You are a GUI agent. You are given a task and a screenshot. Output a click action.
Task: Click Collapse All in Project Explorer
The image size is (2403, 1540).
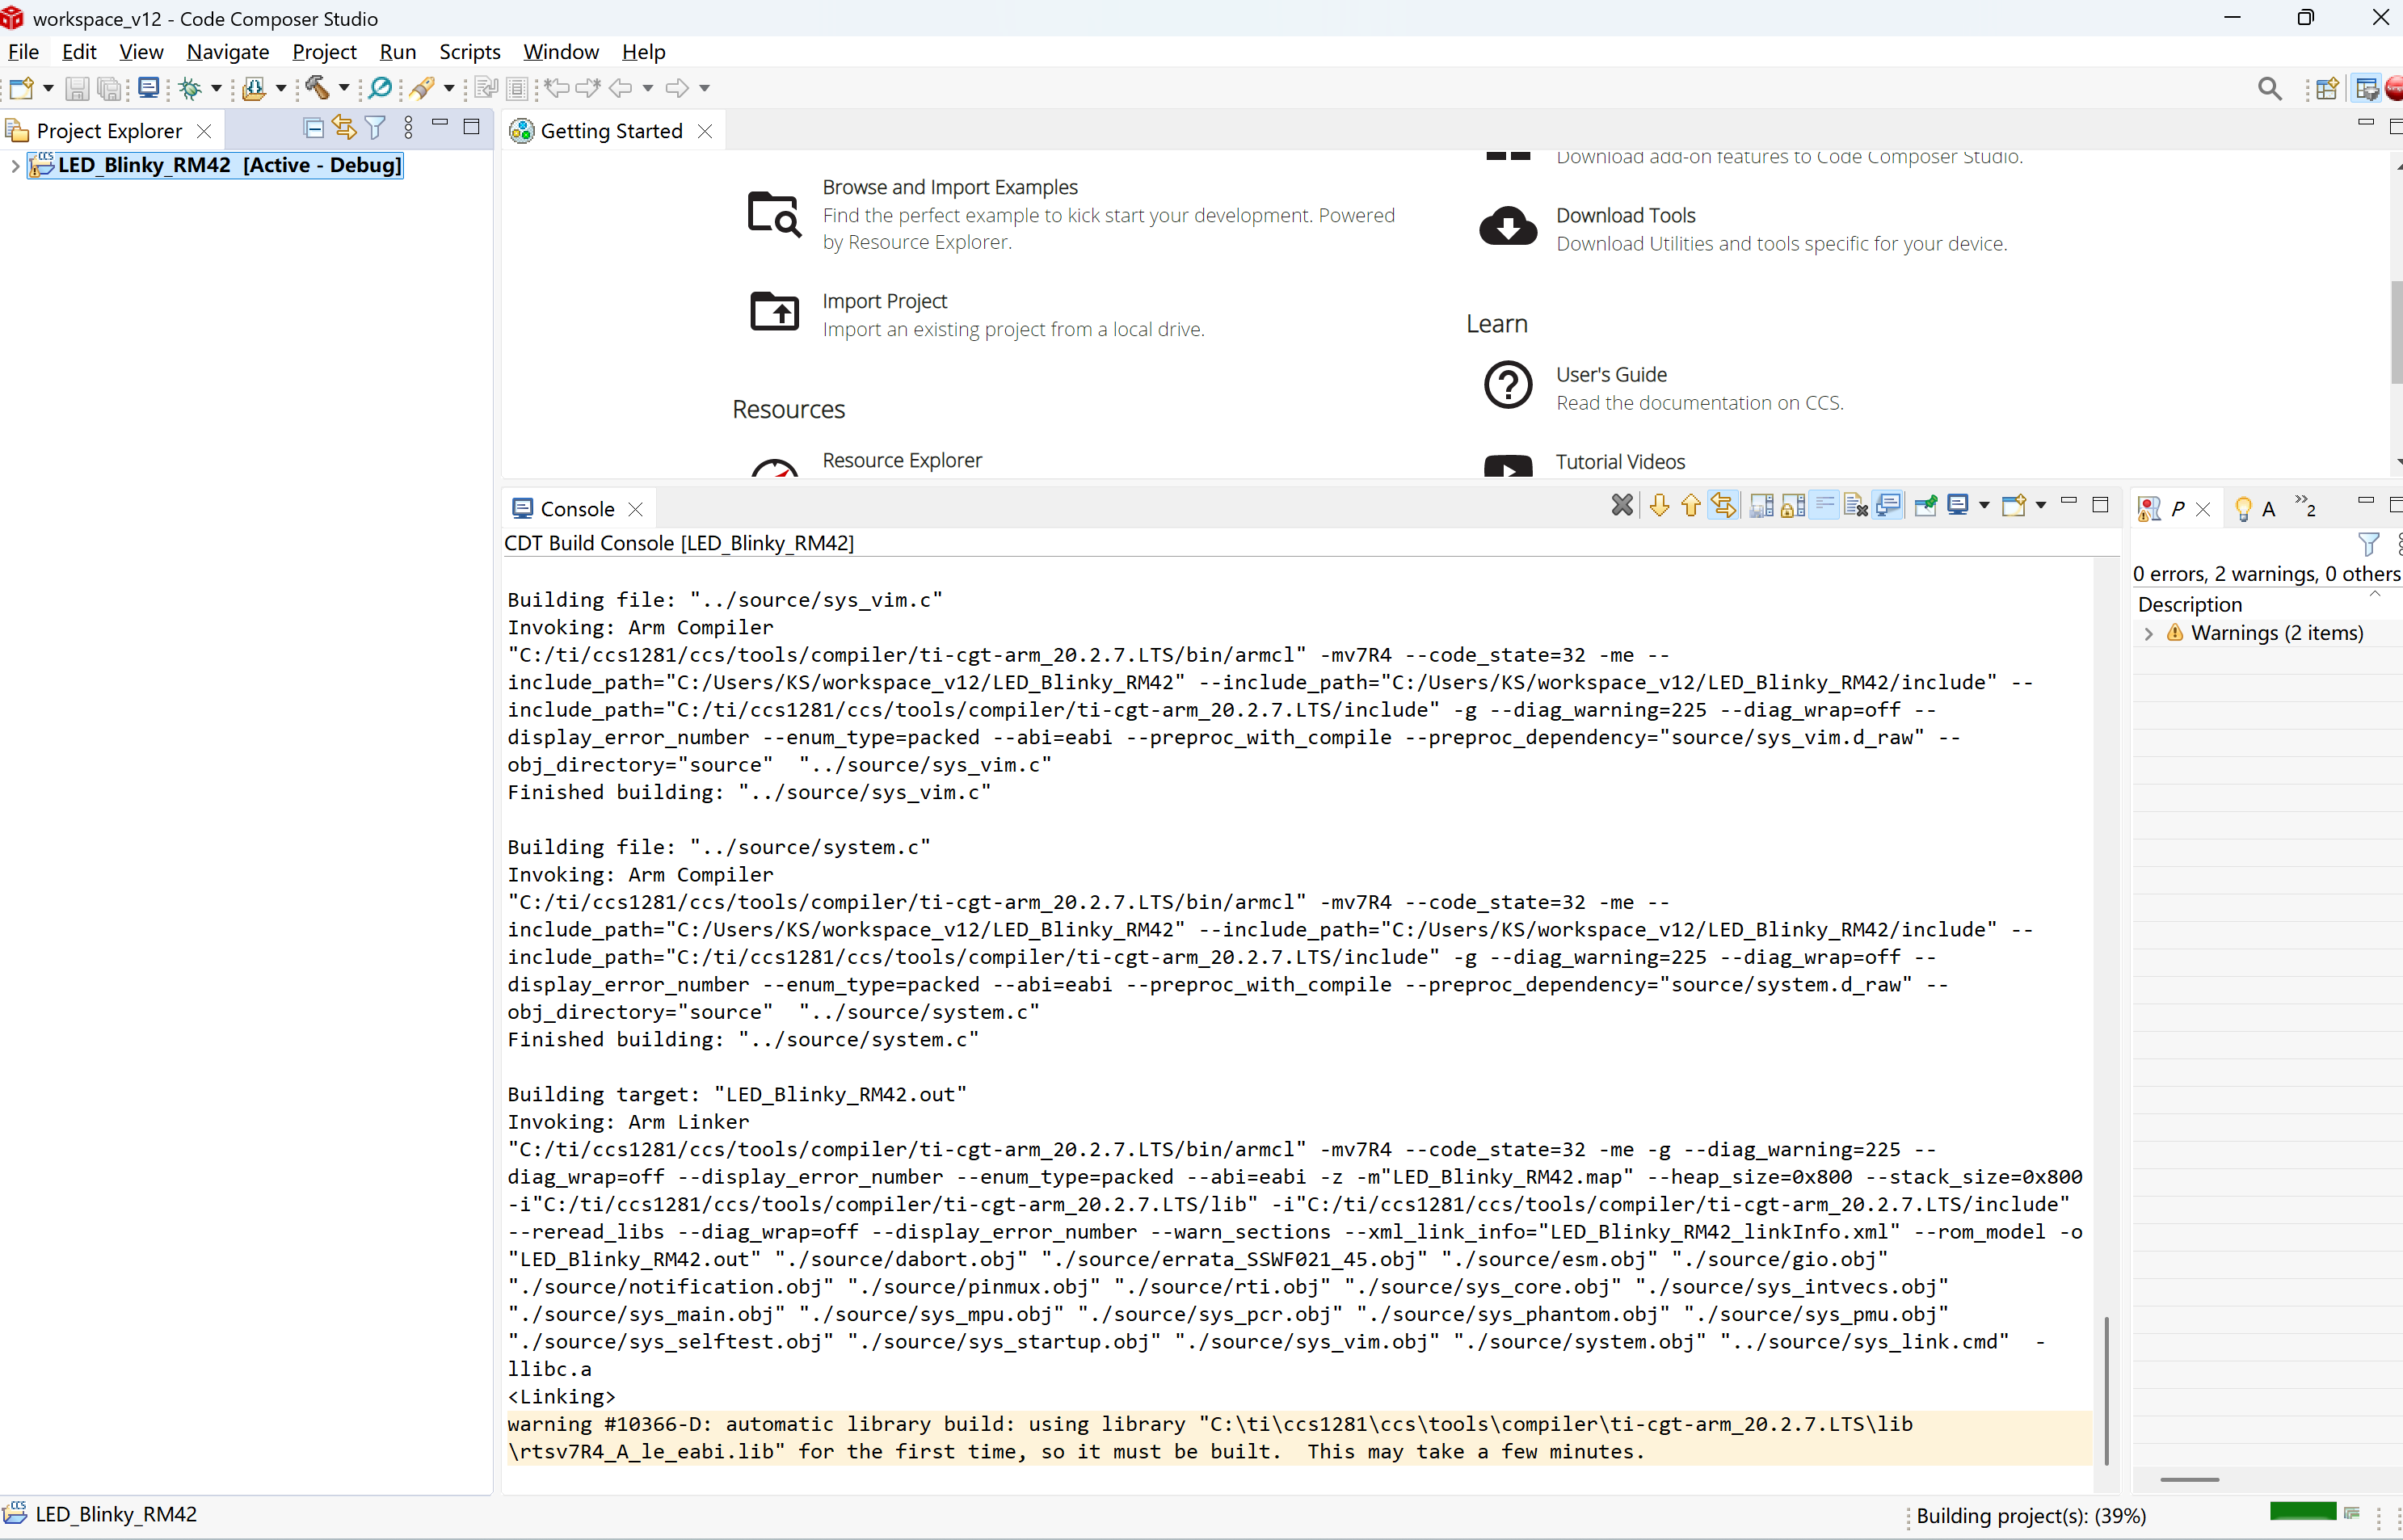pos(313,128)
